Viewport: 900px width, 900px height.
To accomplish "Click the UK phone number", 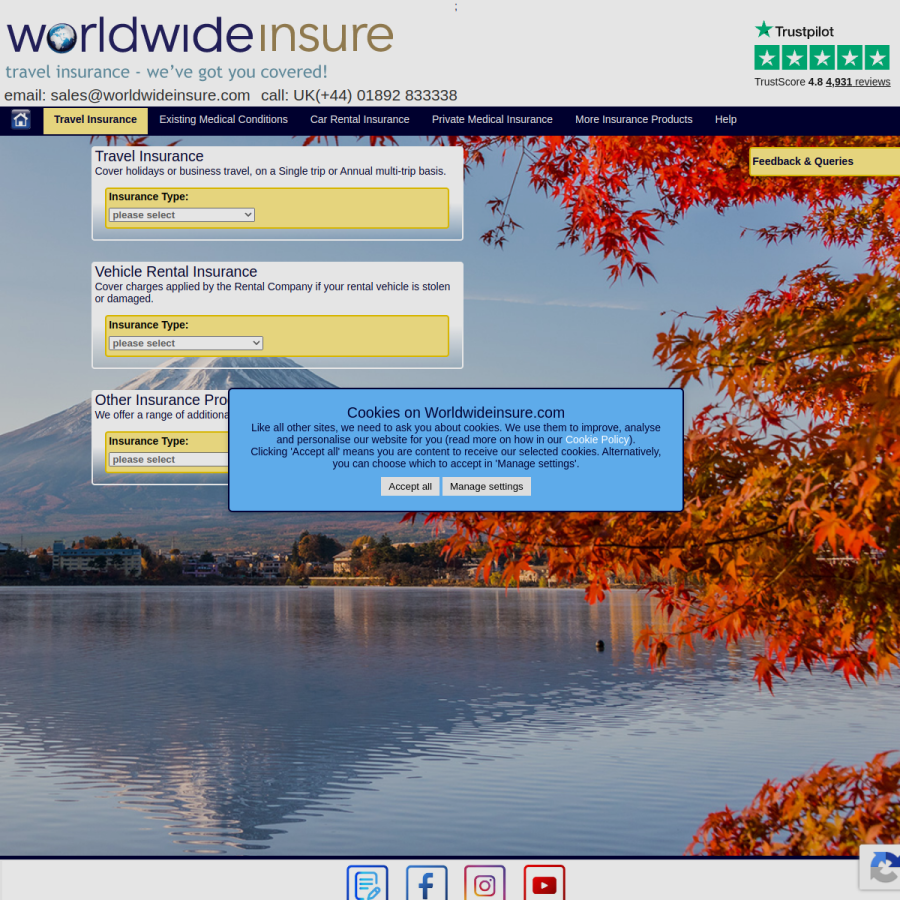I will pos(375,95).
